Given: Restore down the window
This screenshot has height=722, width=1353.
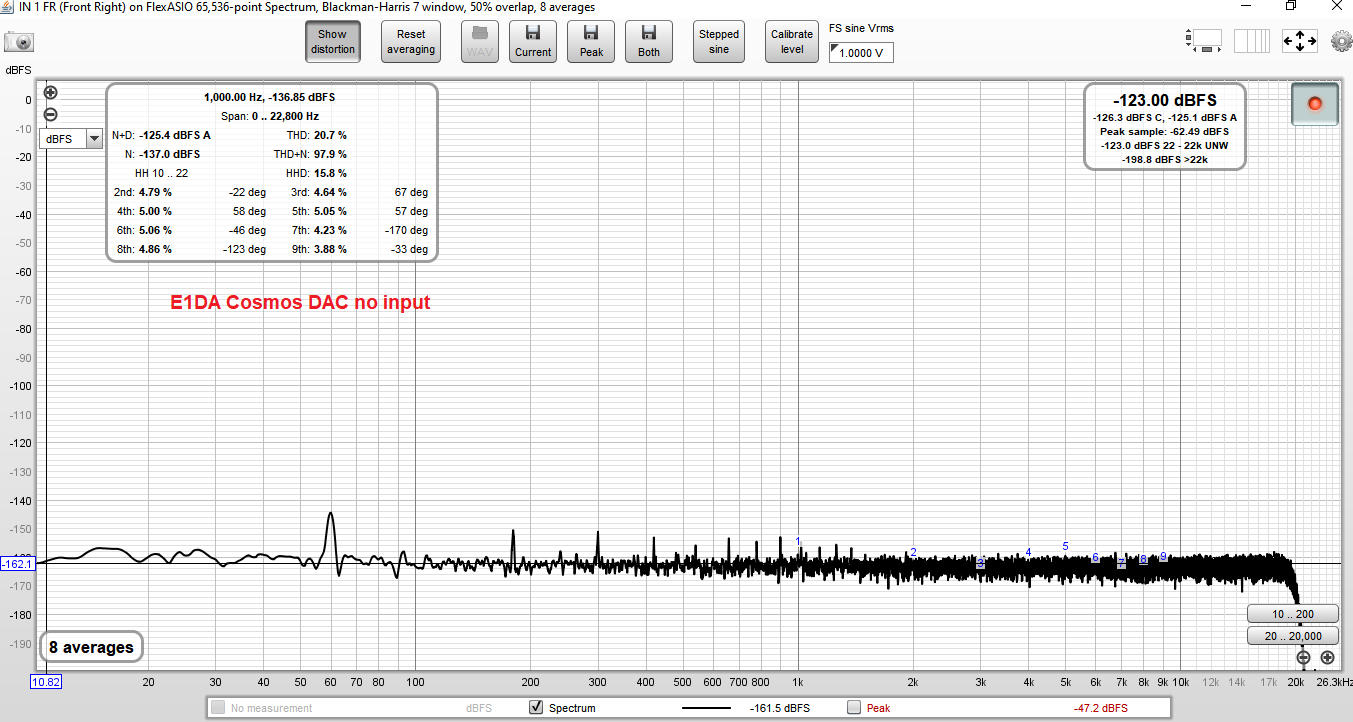Looking at the screenshot, I should [1291, 6].
